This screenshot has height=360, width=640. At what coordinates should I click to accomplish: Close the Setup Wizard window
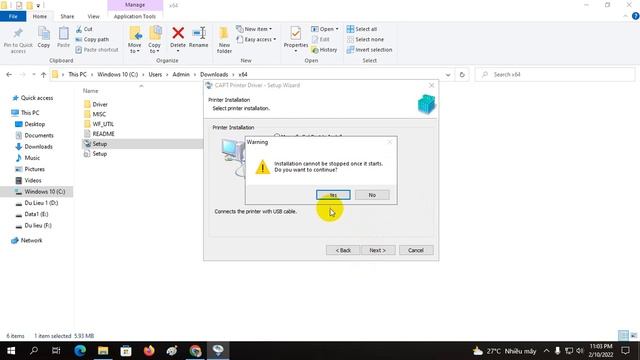[x=431, y=85]
